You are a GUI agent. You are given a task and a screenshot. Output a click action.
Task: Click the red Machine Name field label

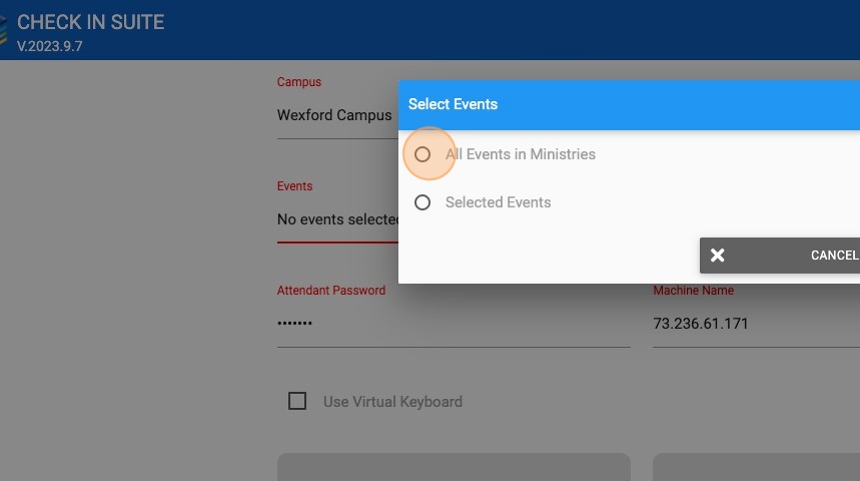coord(693,291)
